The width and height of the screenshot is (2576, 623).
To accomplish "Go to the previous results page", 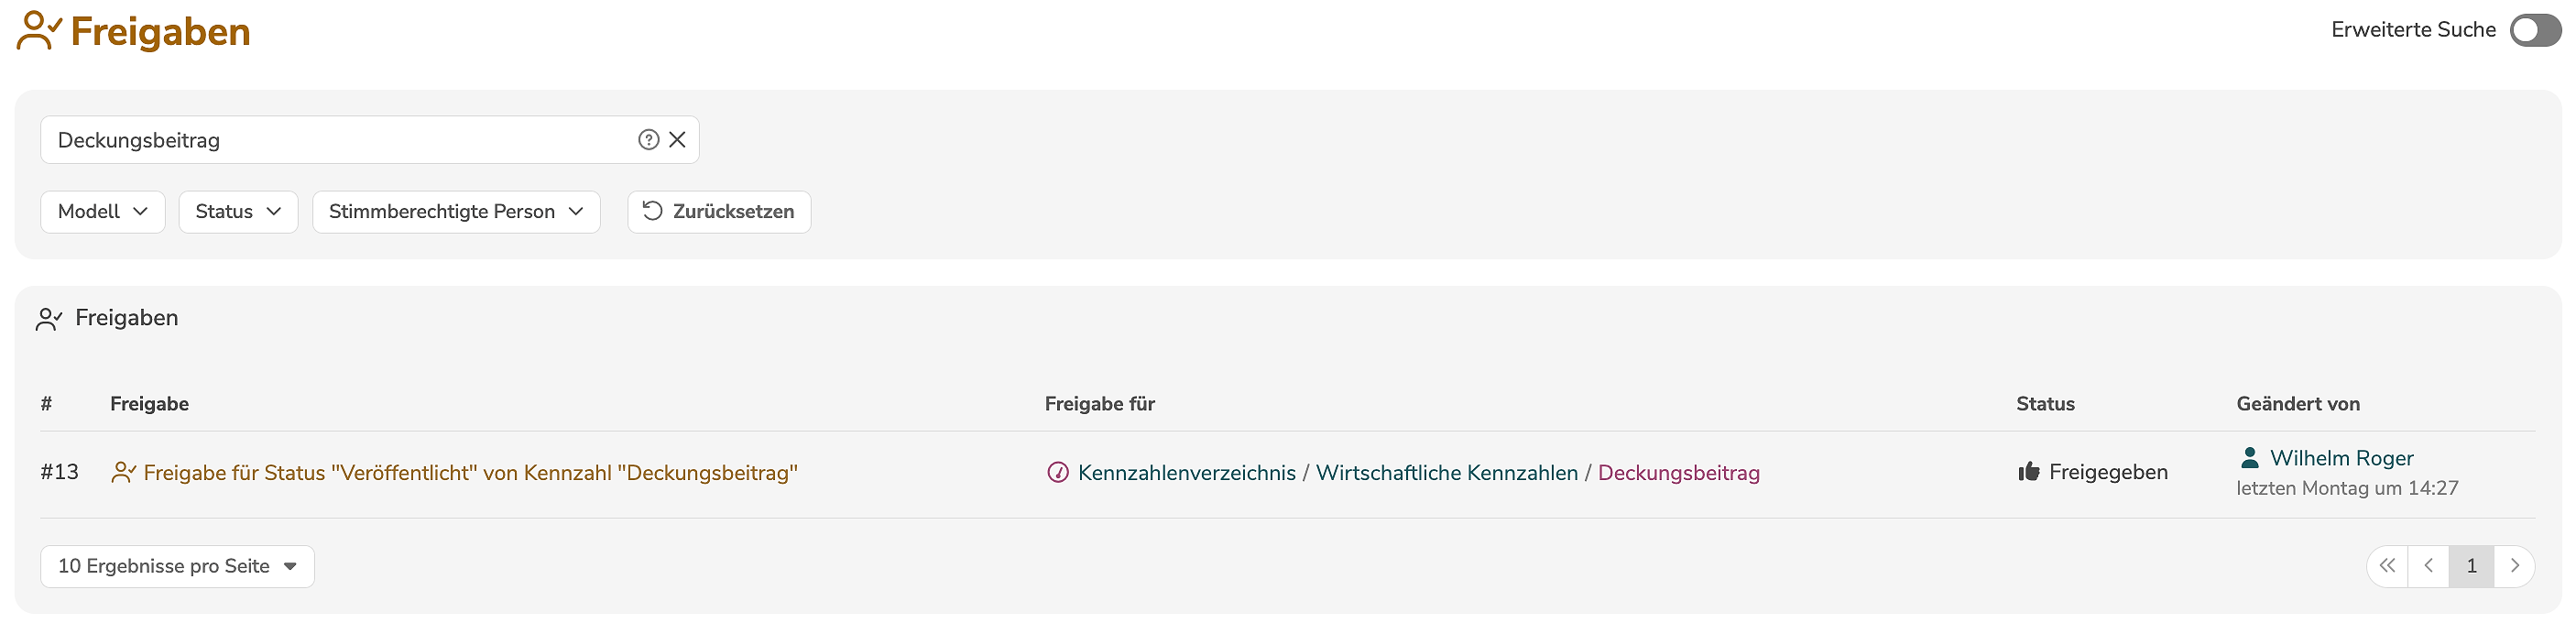I will click(x=2428, y=566).
